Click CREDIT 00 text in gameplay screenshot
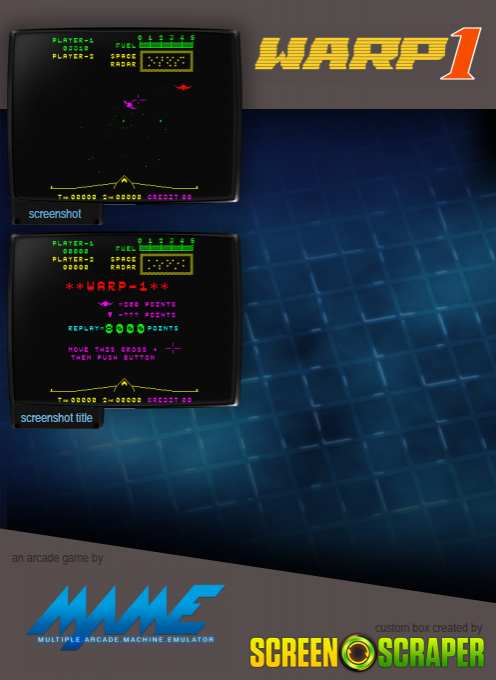The width and height of the screenshot is (496, 680). click(x=170, y=197)
